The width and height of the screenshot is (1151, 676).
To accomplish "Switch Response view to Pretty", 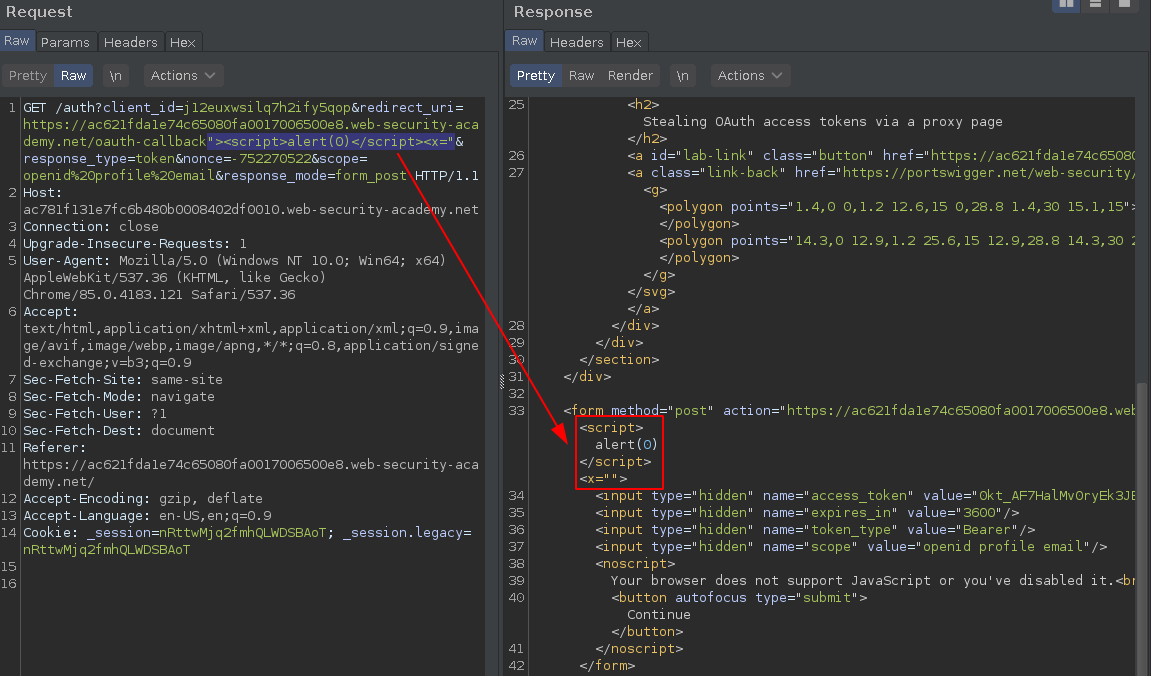I will (x=536, y=76).
